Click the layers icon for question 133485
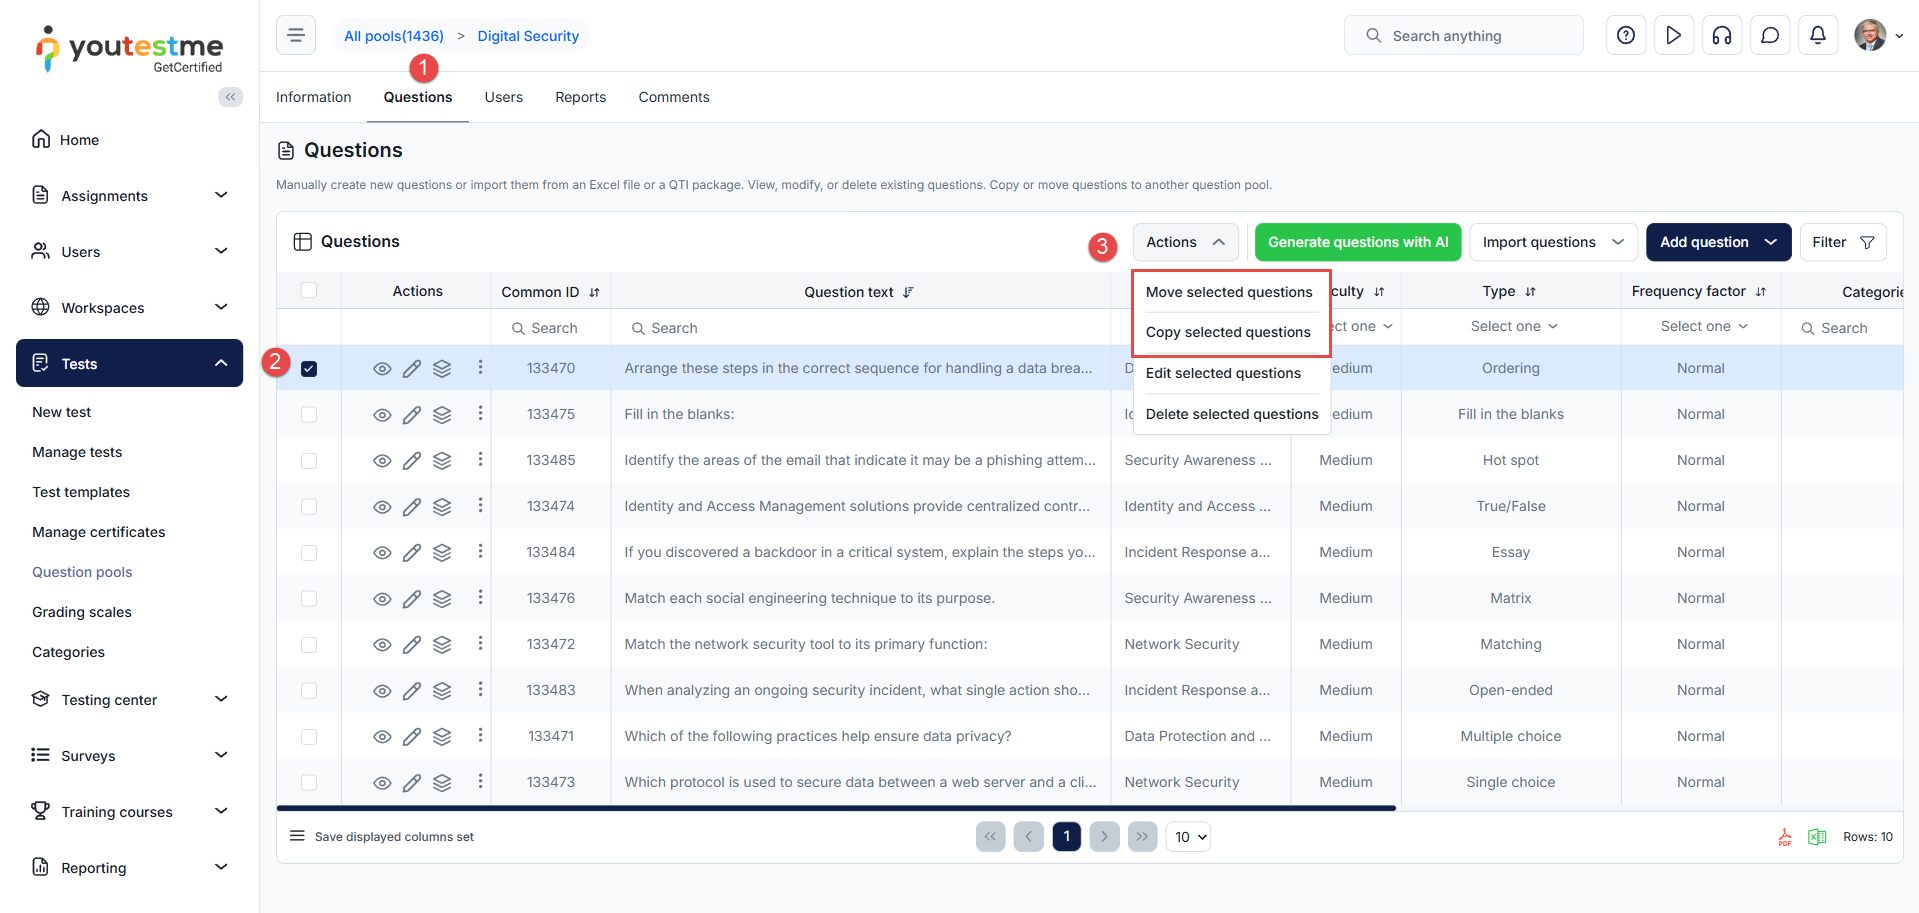The width and height of the screenshot is (1919, 913). tap(442, 461)
